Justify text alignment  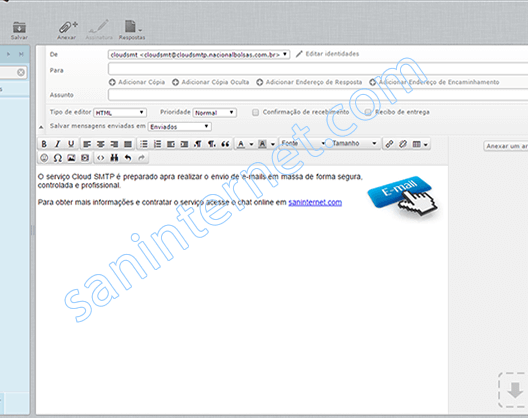coord(128,144)
